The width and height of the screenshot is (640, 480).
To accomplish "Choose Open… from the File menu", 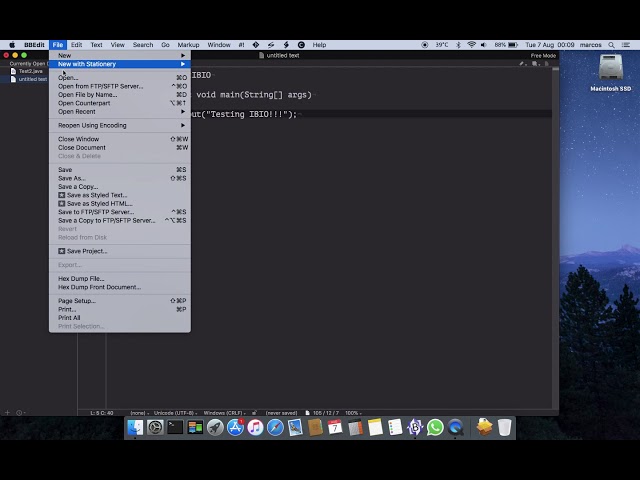I will pyautogui.click(x=120, y=78).
